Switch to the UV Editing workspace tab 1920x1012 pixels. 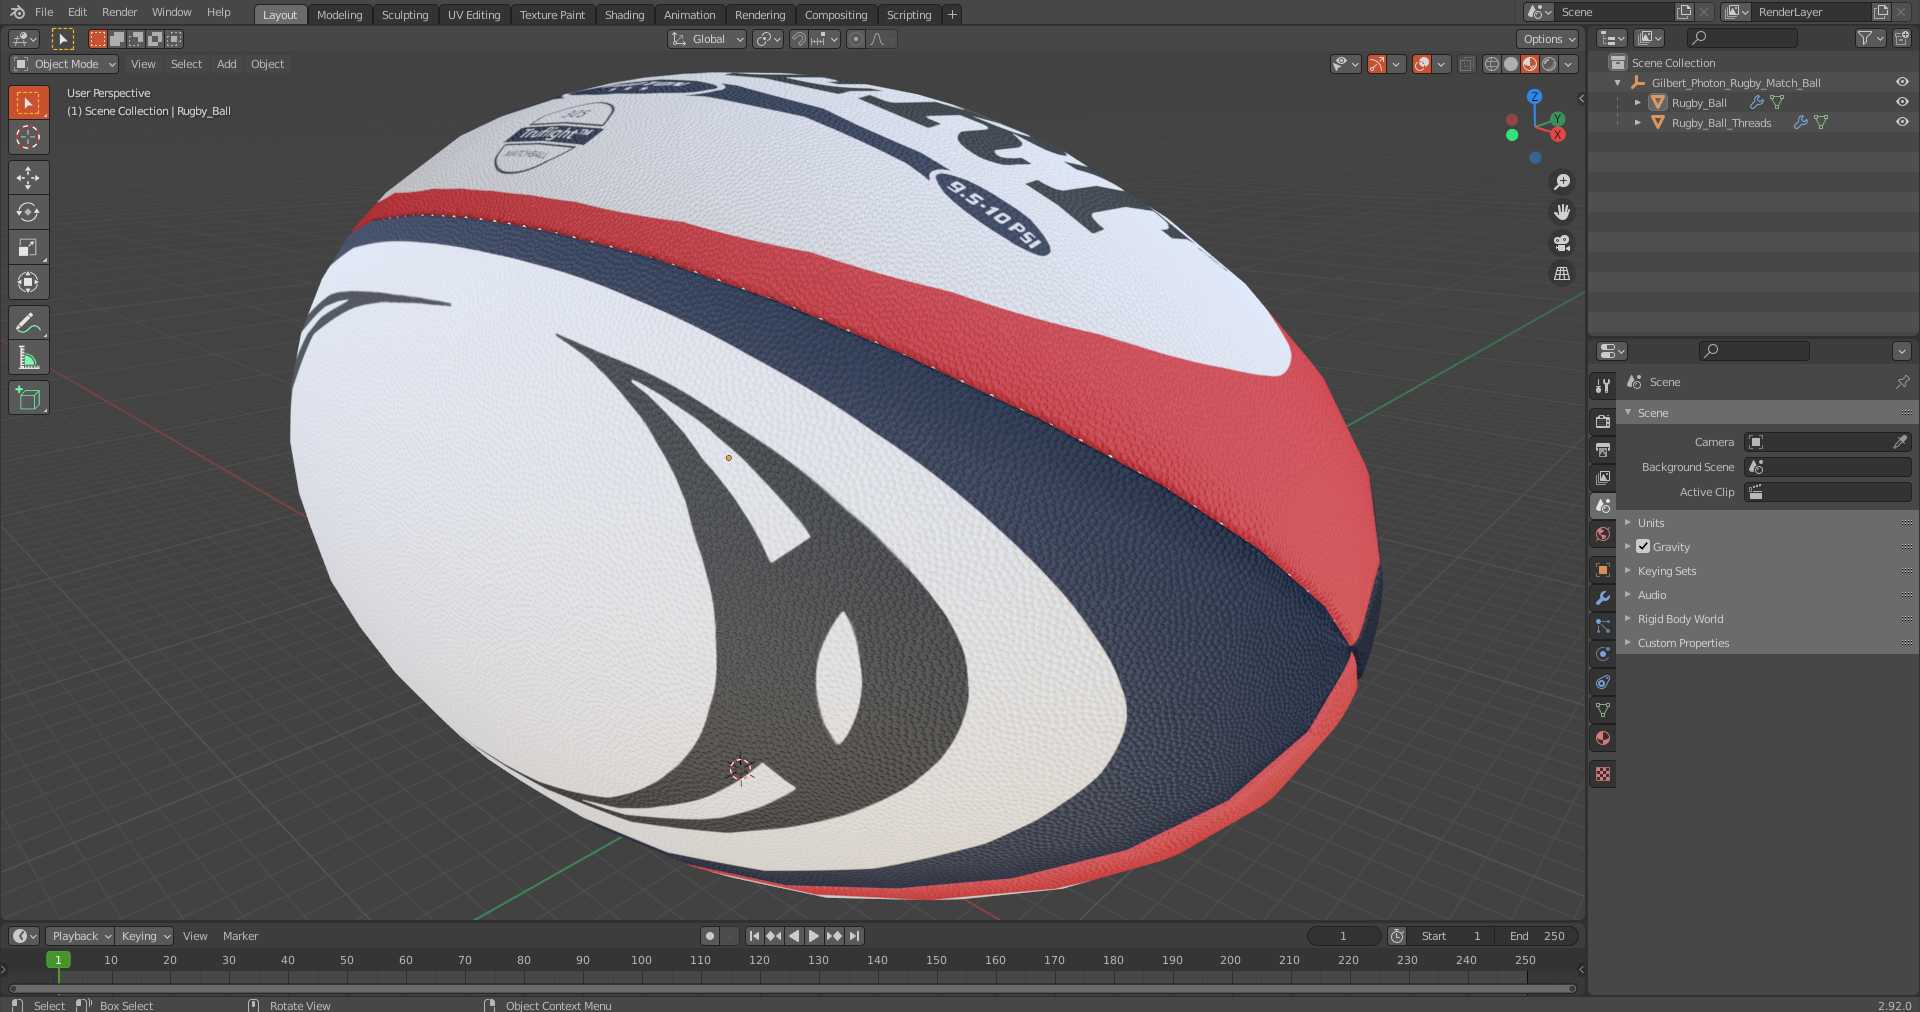point(474,14)
